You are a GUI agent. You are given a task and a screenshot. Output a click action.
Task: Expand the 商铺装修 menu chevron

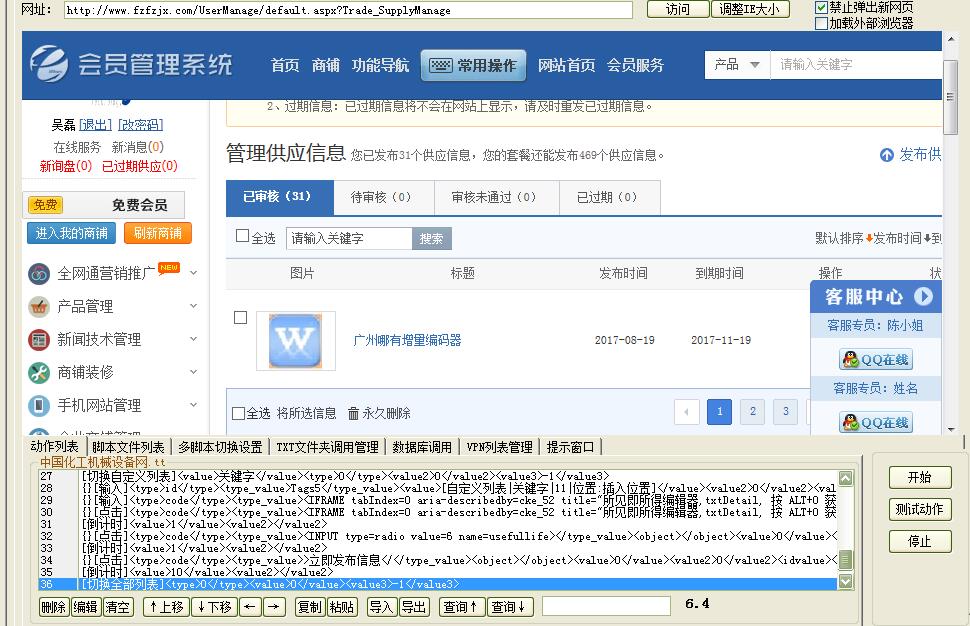(194, 372)
